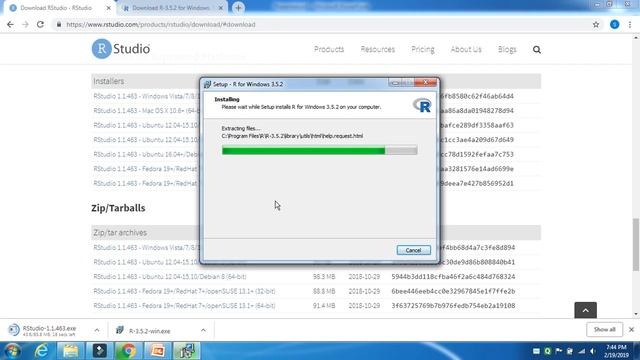640x360 pixels.
Task: Reload the RStudio download page
Action: (x=40, y=24)
